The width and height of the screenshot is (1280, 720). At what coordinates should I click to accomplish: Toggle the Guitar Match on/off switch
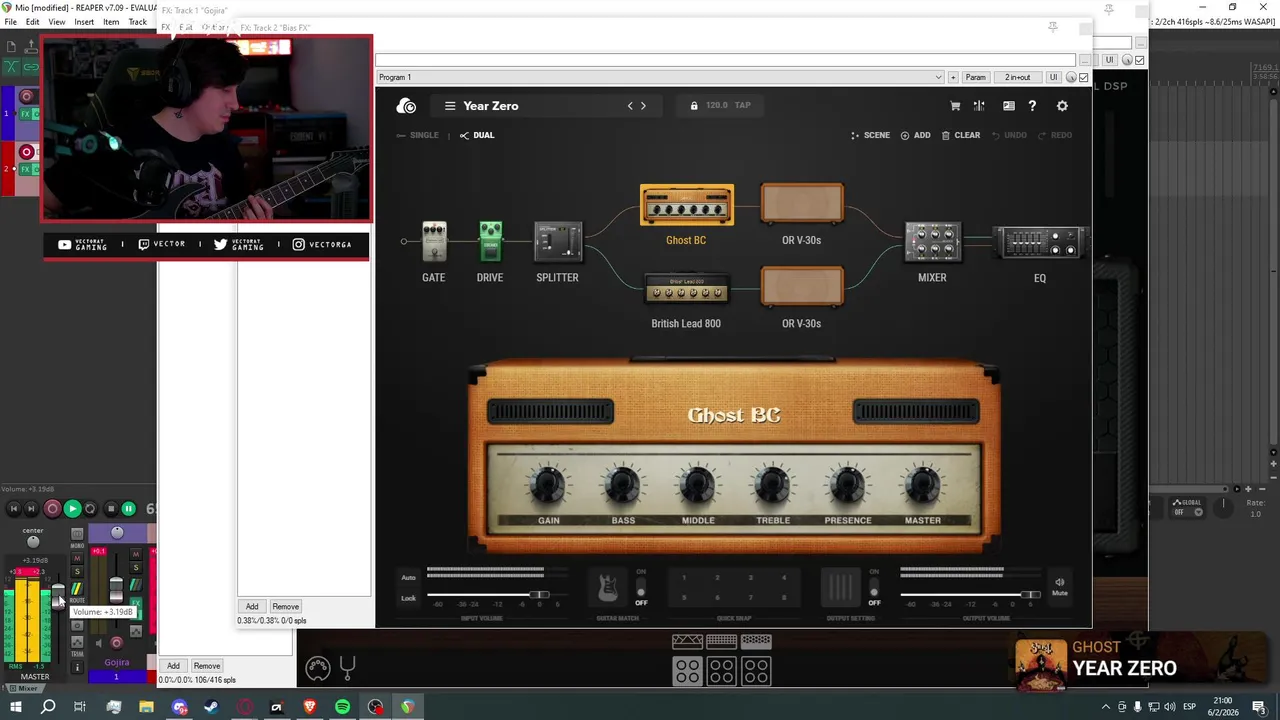point(641,587)
